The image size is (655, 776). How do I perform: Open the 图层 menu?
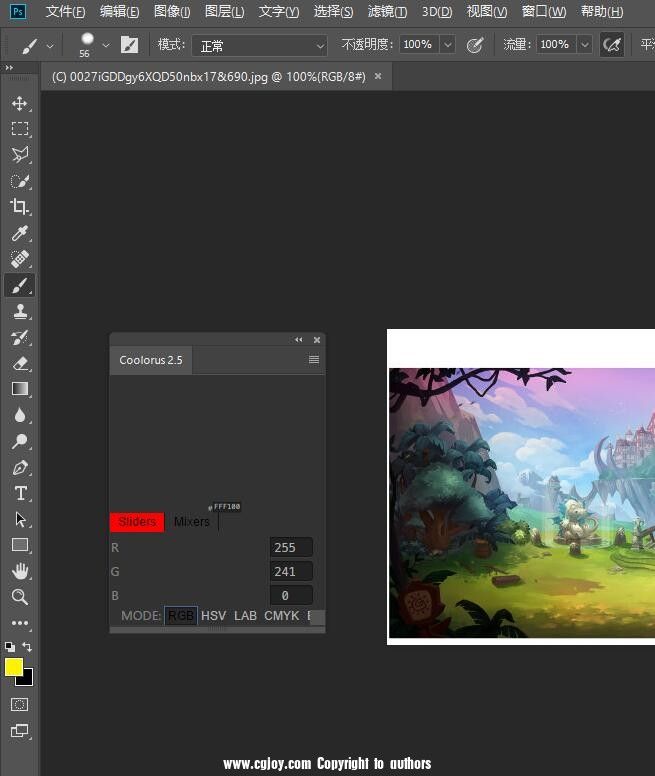(x=224, y=11)
